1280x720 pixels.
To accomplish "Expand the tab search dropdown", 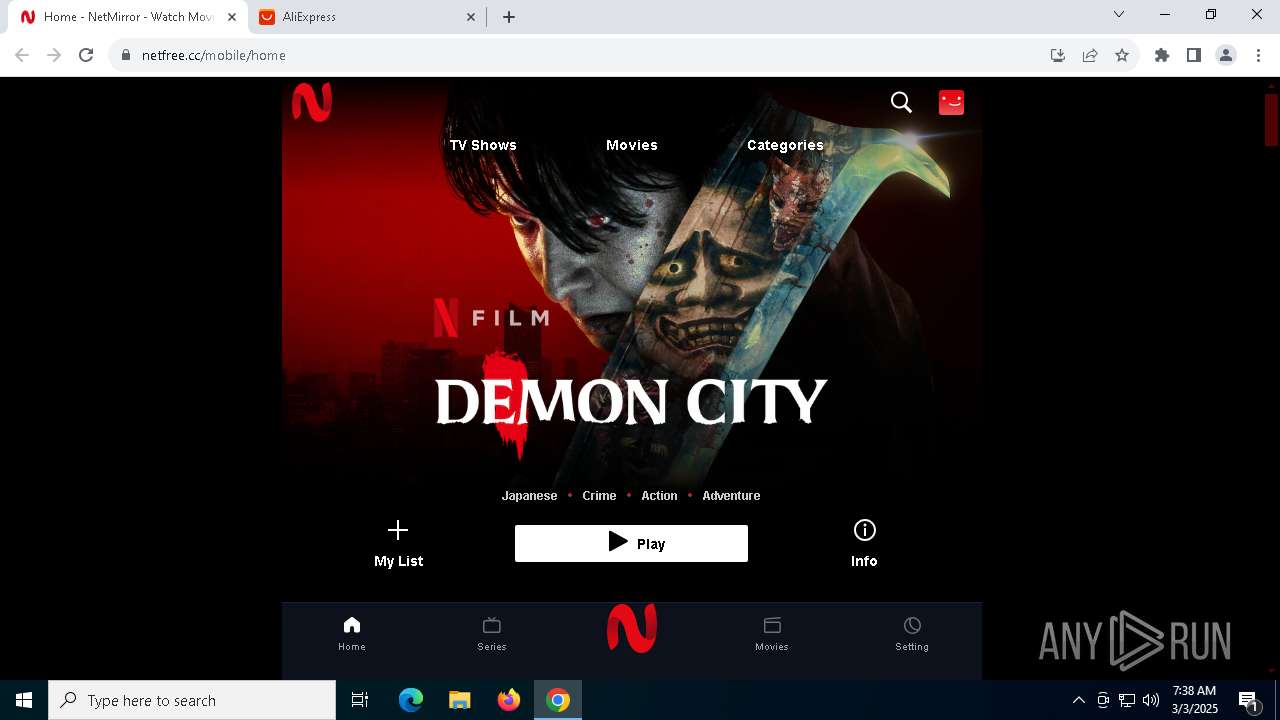I will (x=1119, y=14).
